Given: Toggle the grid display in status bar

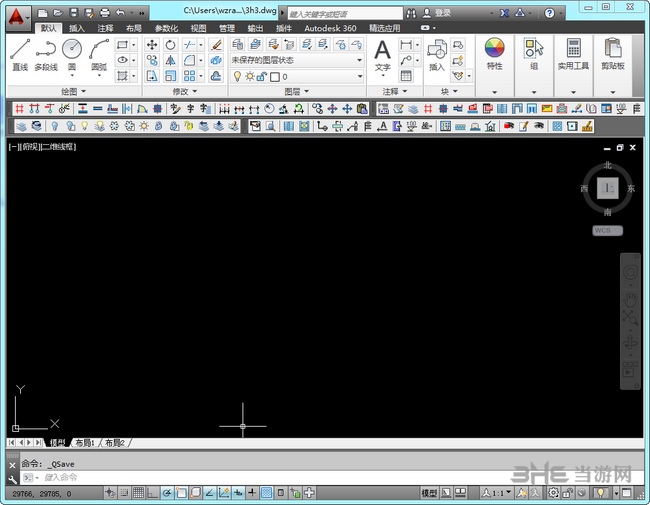Looking at the screenshot, I should (139, 493).
